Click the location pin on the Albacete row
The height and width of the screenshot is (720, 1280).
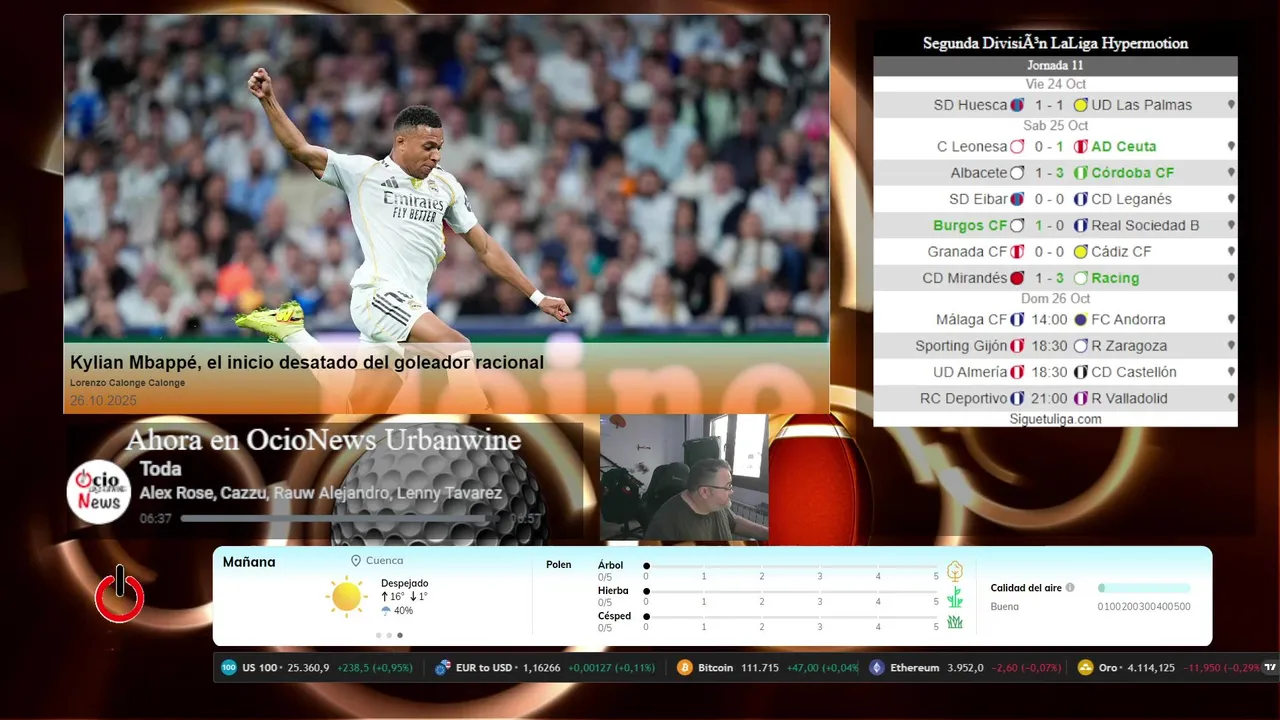tap(1231, 173)
